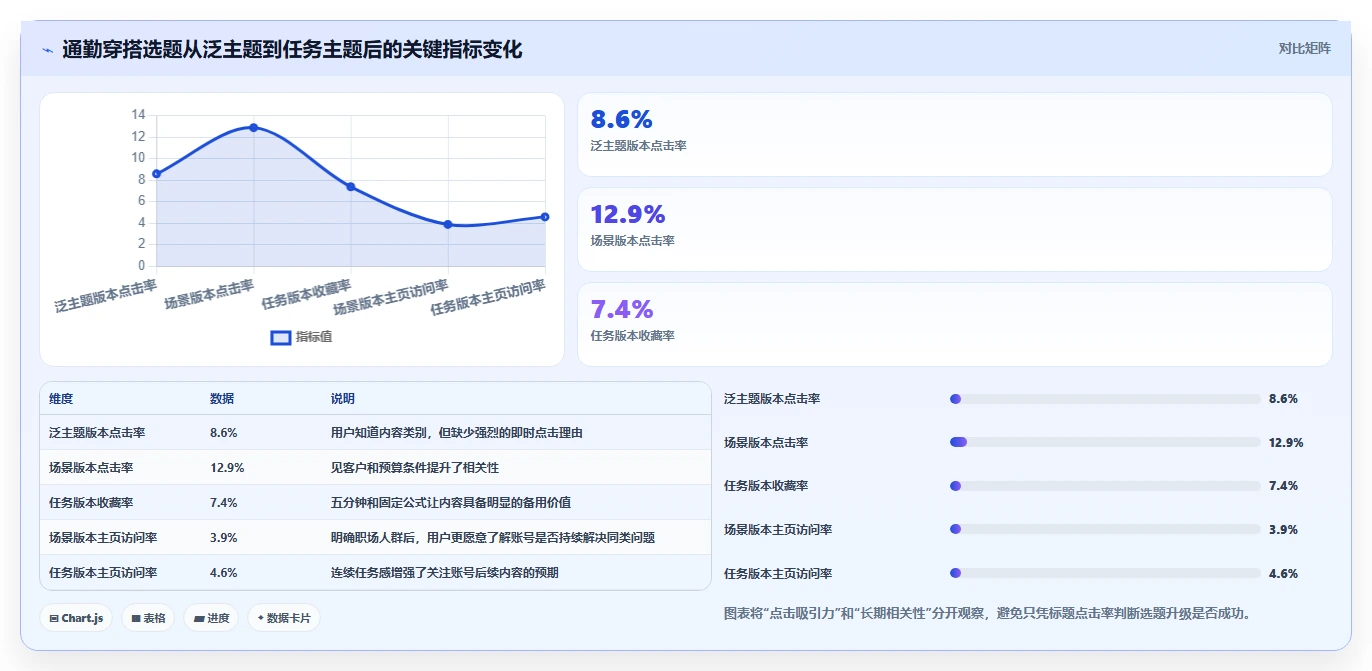
Task: Select the 进度 tag chip
Action: point(211,618)
